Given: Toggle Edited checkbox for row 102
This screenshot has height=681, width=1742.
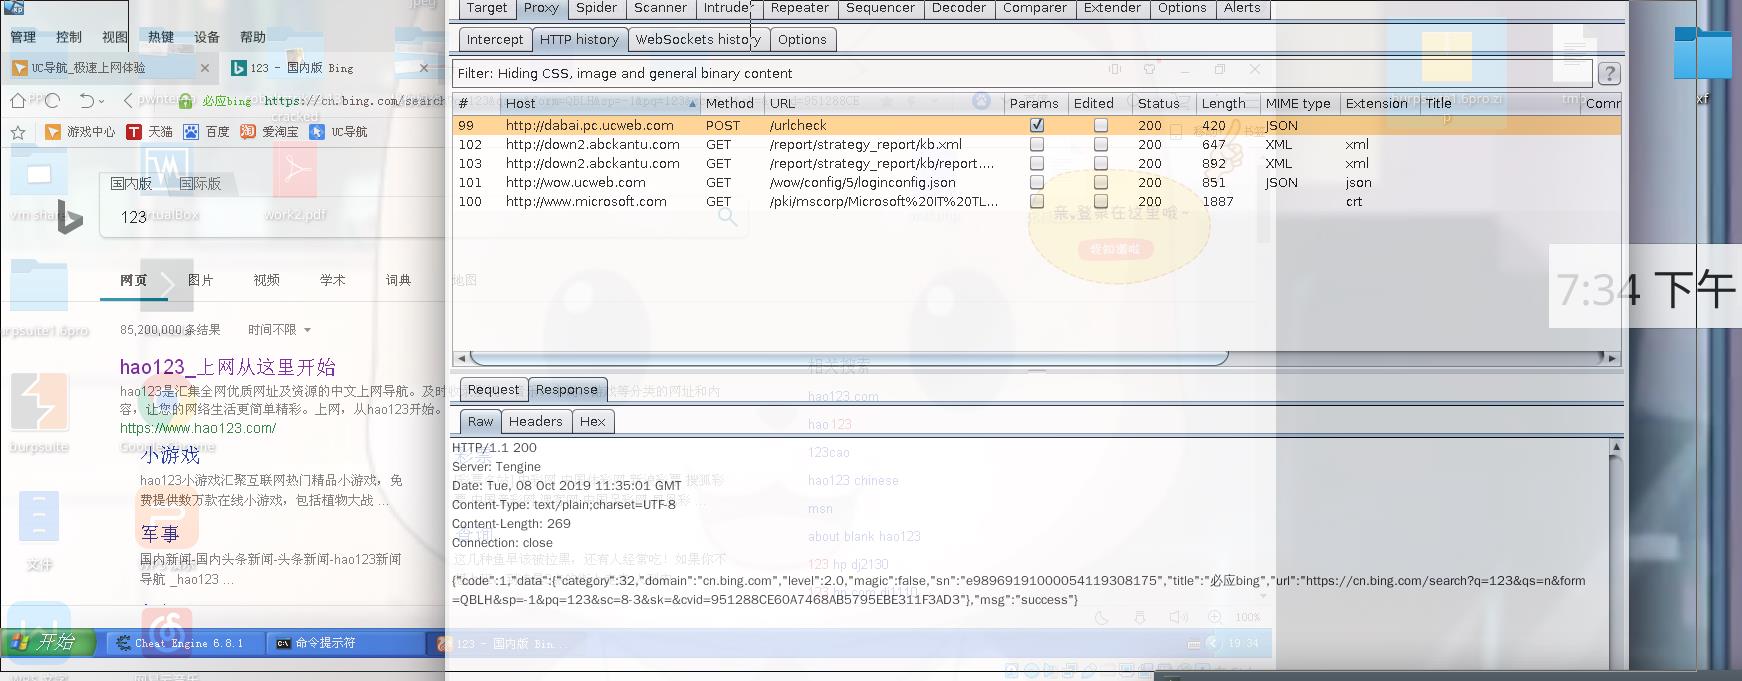Looking at the screenshot, I should (x=1101, y=144).
